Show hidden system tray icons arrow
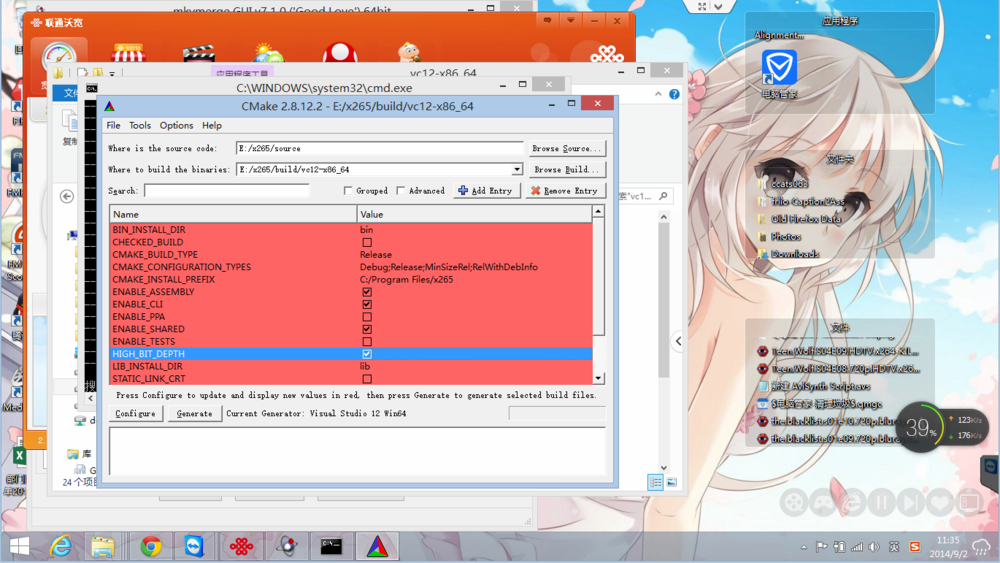The height and width of the screenshot is (563, 1000). [x=804, y=547]
